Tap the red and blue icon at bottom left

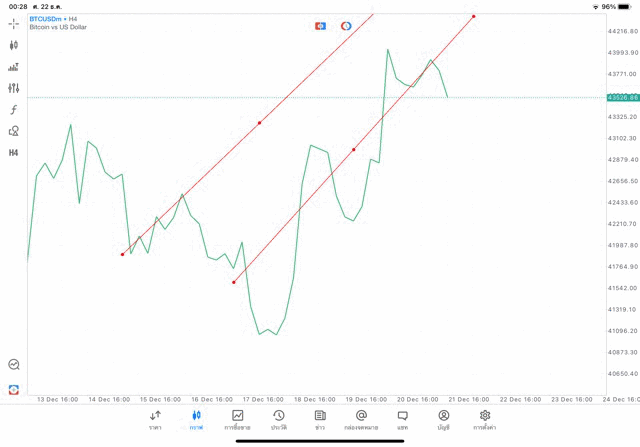[14, 389]
